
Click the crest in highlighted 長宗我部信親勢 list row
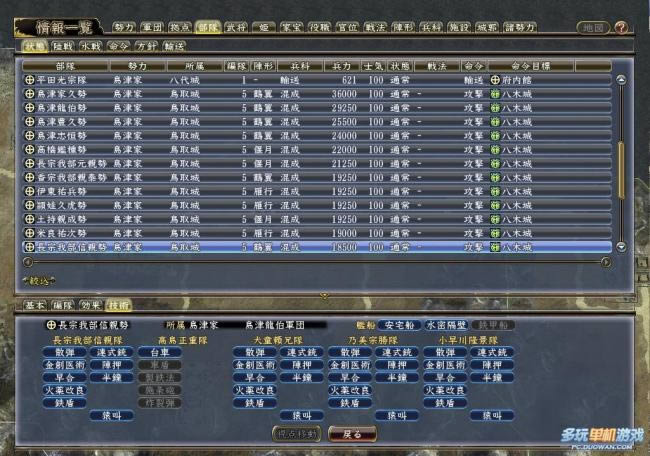[x=29, y=247]
